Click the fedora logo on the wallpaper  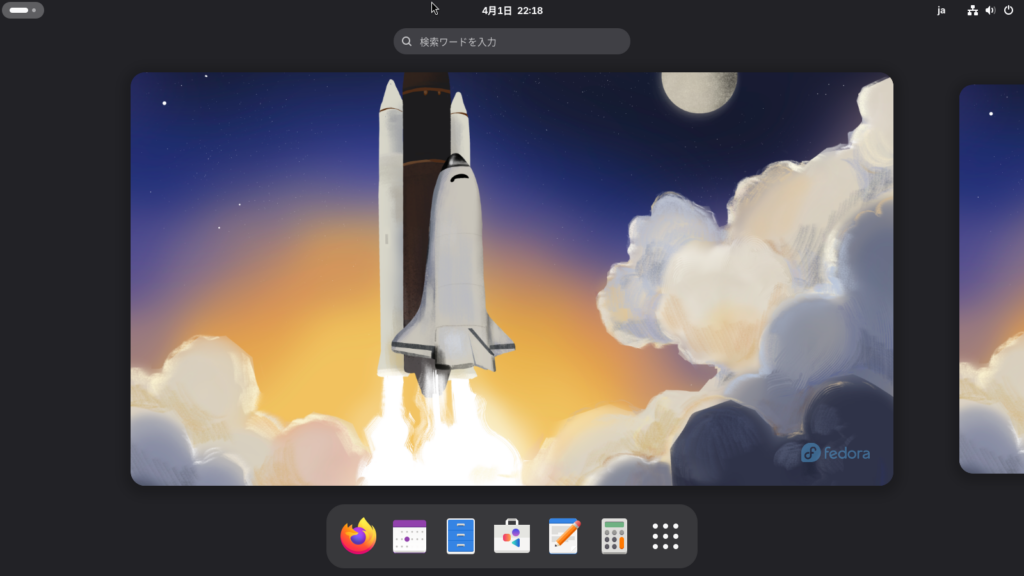[836, 453]
